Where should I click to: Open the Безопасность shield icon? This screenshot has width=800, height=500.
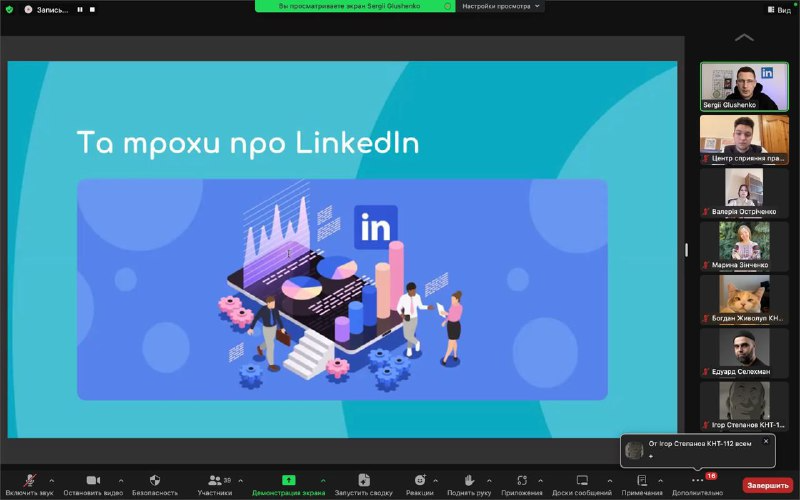point(155,481)
